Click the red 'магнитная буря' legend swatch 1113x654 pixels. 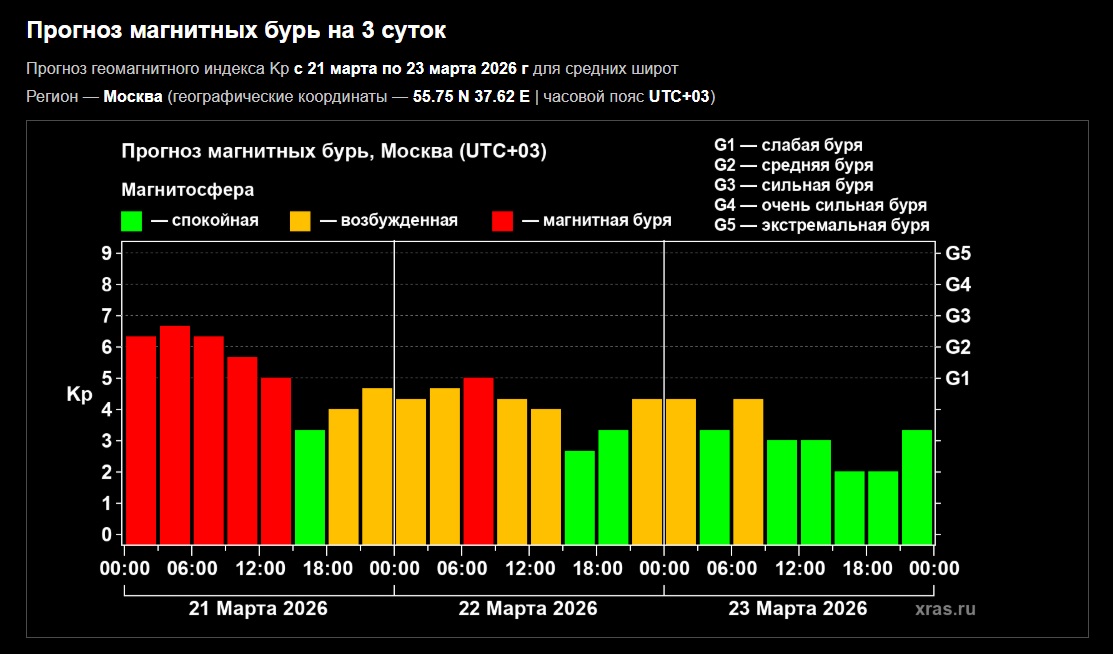point(504,221)
